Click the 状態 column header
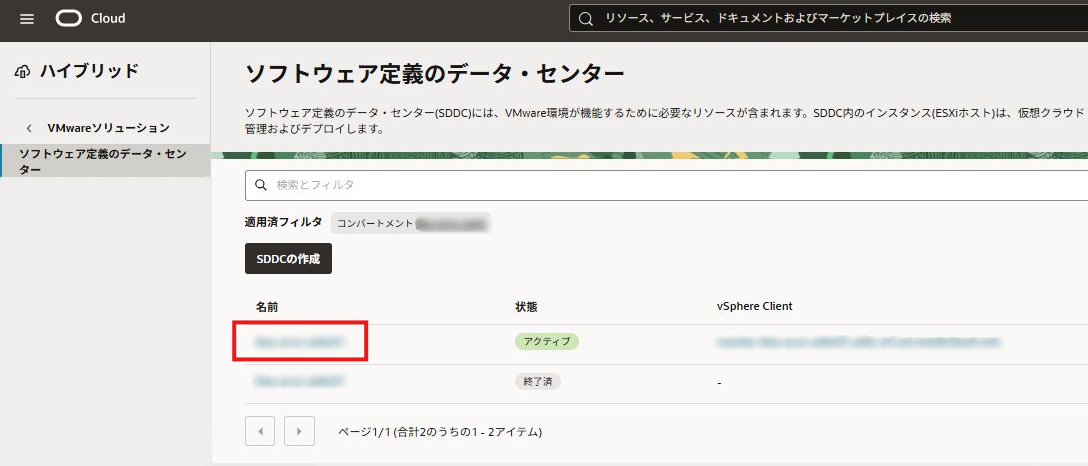The width and height of the screenshot is (1088, 466). [x=526, y=306]
